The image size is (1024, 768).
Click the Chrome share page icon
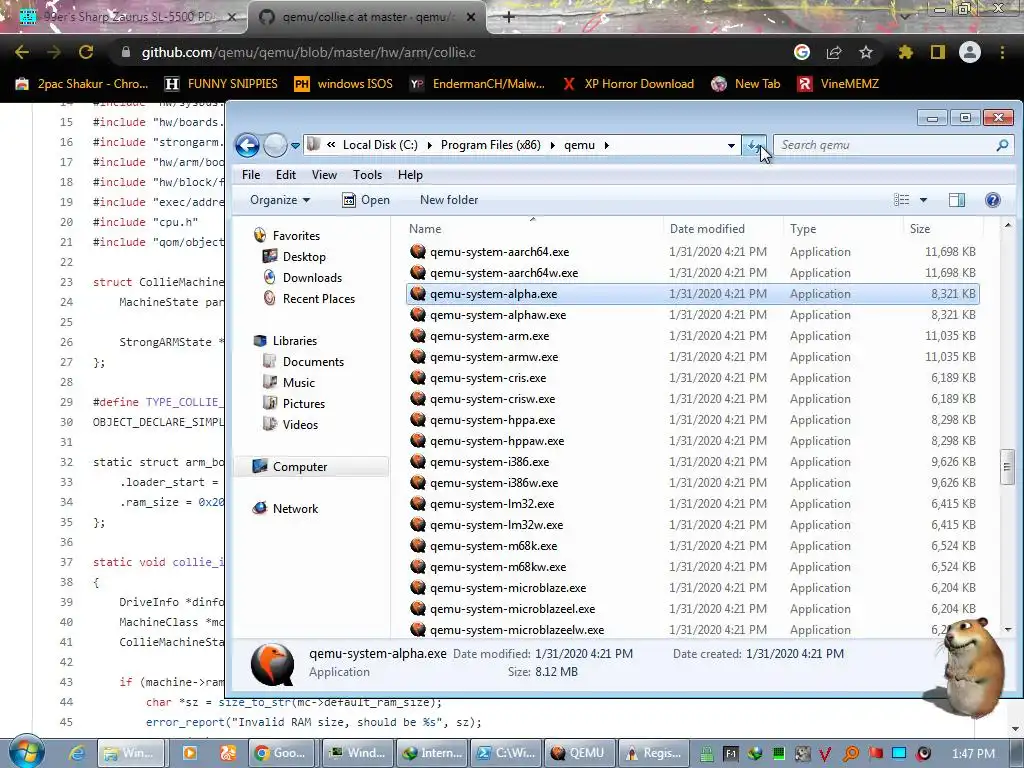834,52
